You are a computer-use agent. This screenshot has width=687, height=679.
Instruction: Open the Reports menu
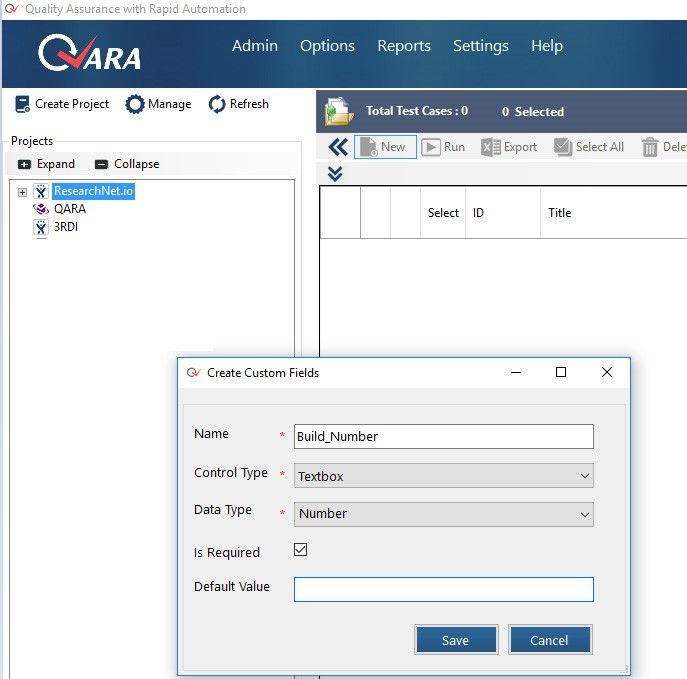pos(404,46)
